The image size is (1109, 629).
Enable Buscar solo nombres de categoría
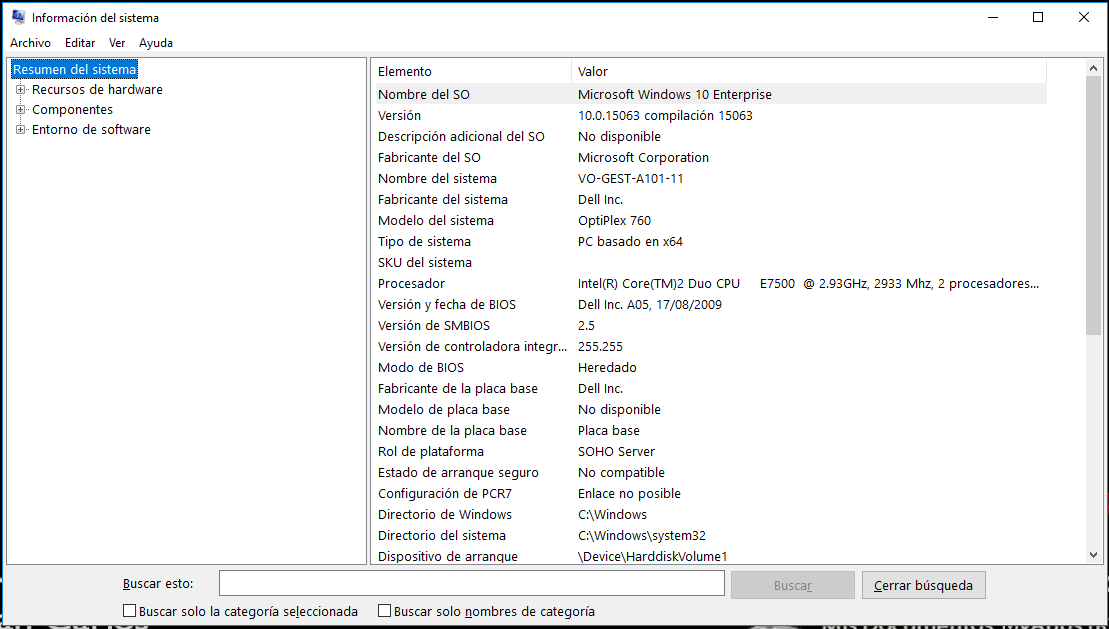coord(384,611)
